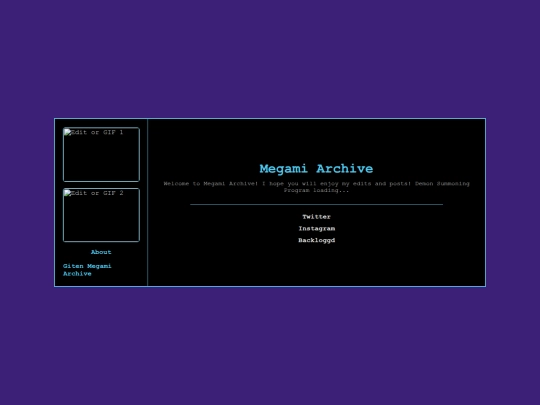Open the Instagram link
540x405 pixels.
[316, 228]
